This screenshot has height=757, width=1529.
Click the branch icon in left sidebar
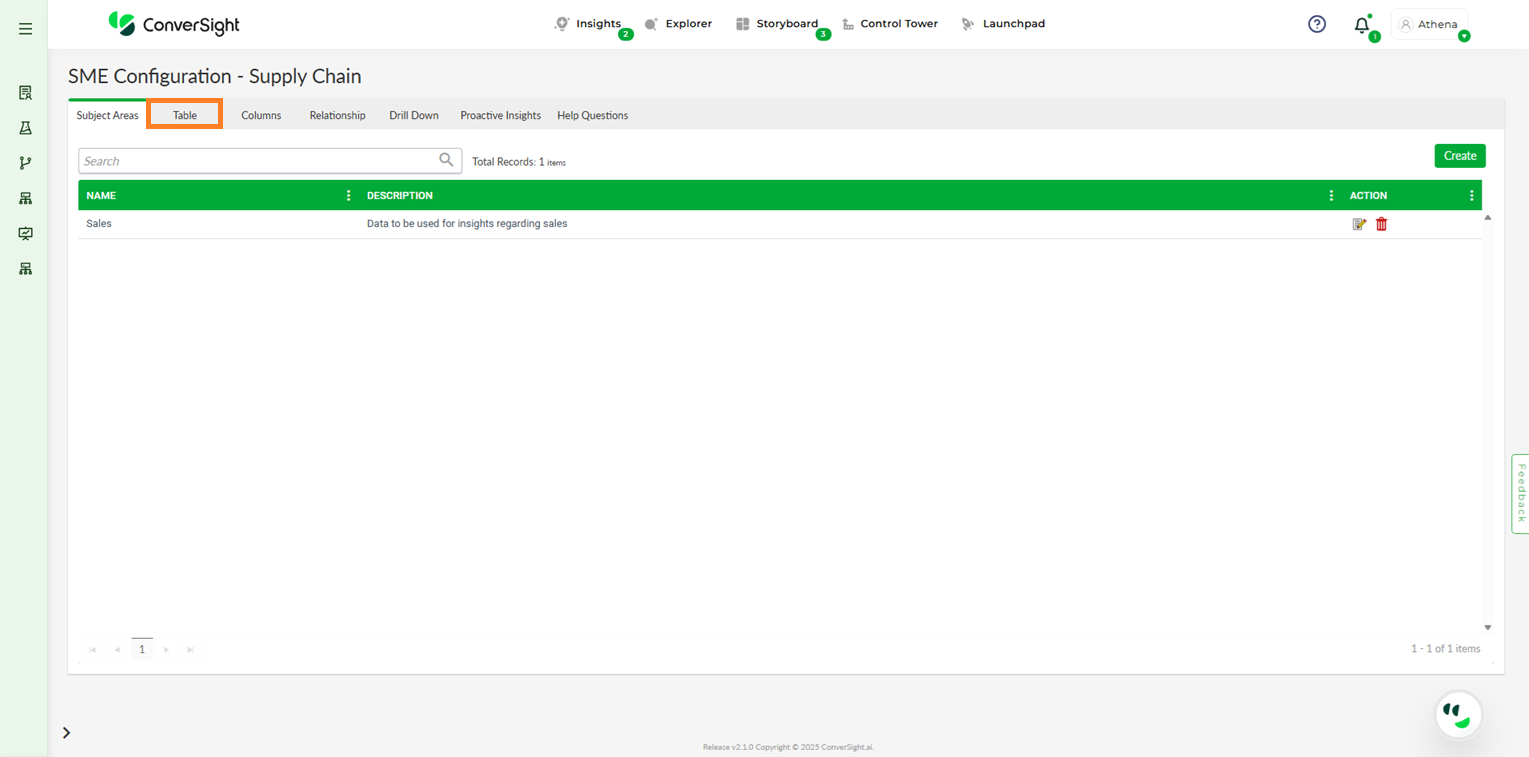pyautogui.click(x=26, y=163)
